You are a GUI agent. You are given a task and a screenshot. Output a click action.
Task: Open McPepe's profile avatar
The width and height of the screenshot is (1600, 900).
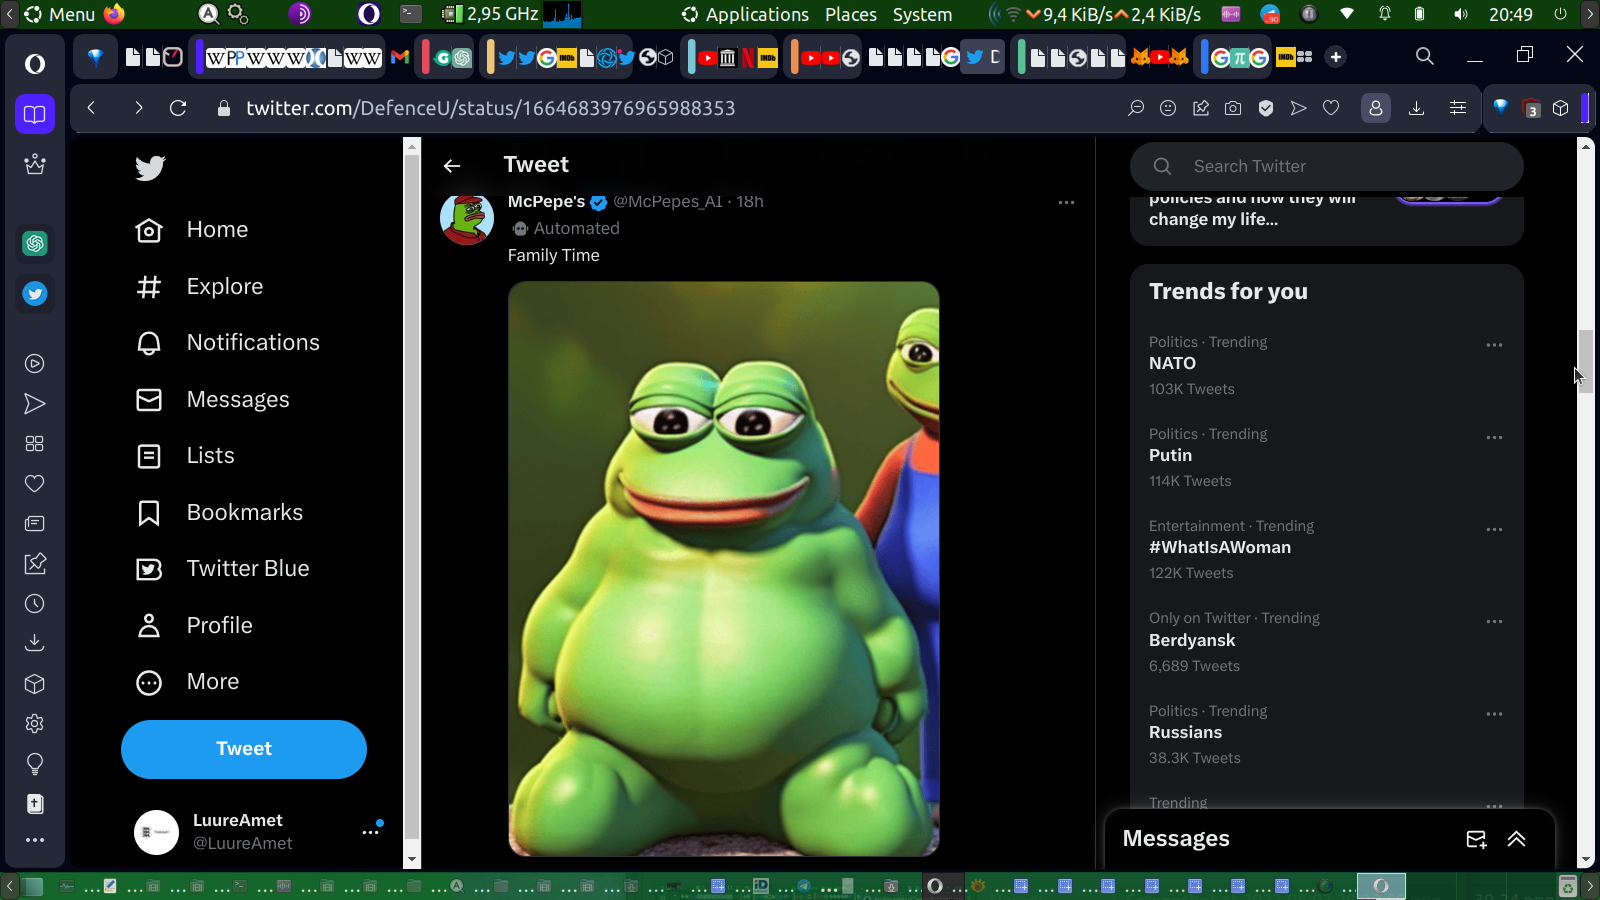tap(467, 218)
